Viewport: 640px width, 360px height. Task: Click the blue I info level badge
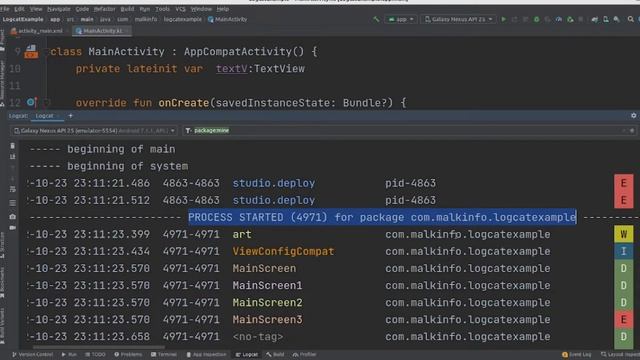click(624, 251)
